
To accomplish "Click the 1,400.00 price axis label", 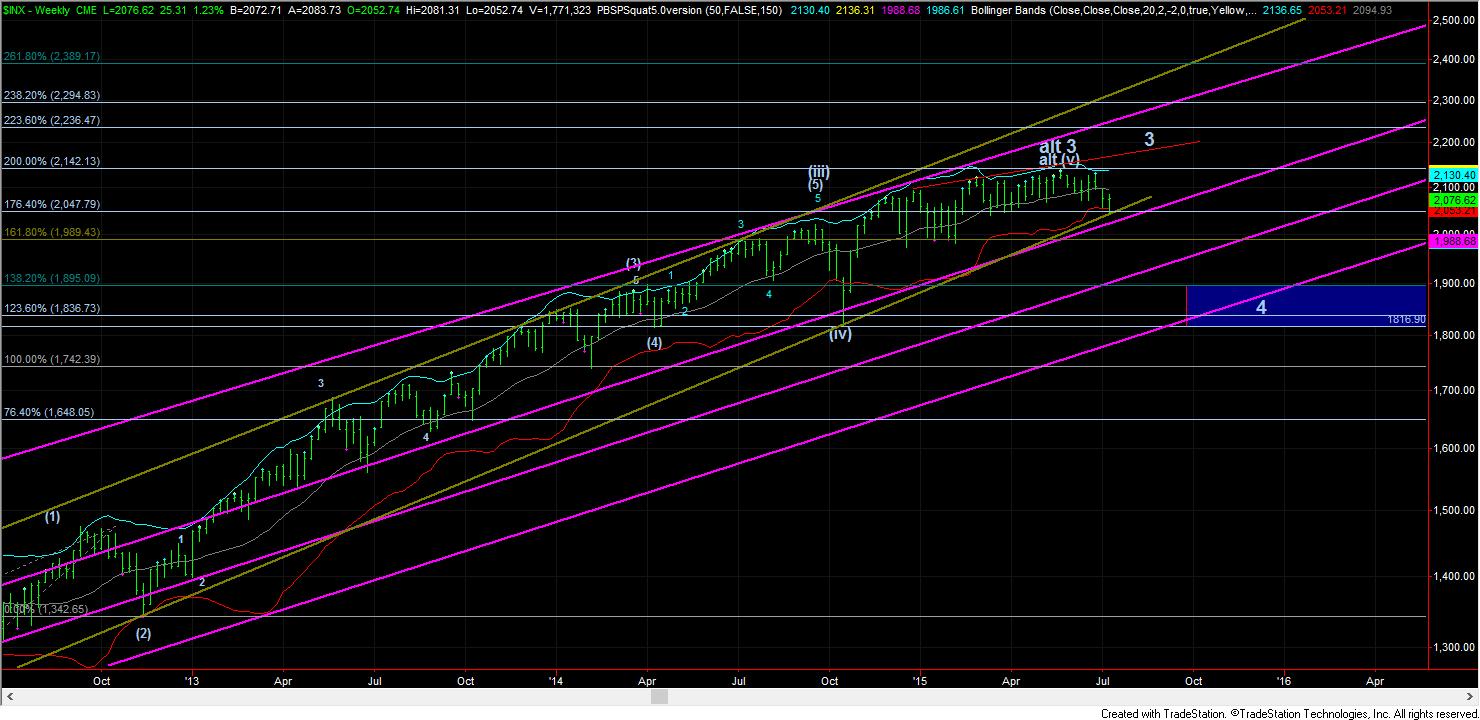I will tap(1453, 576).
